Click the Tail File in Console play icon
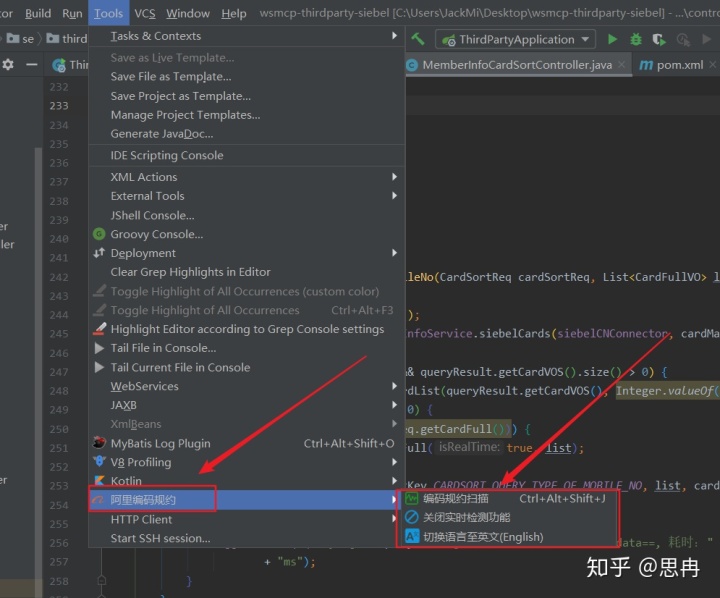Image resolution: width=720 pixels, height=598 pixels. point(99,348)
